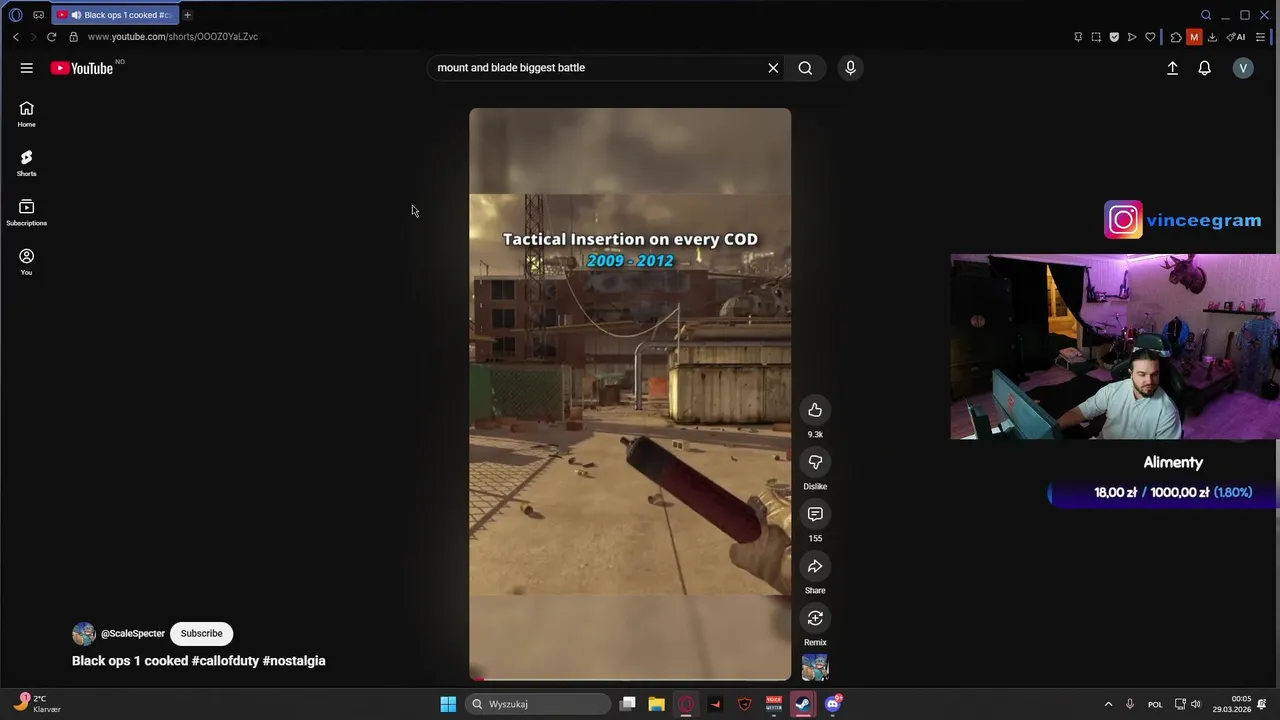Open Steam from the taskbar
Image resolution: width=1280 pixels, height=720 pixels.
803,704
